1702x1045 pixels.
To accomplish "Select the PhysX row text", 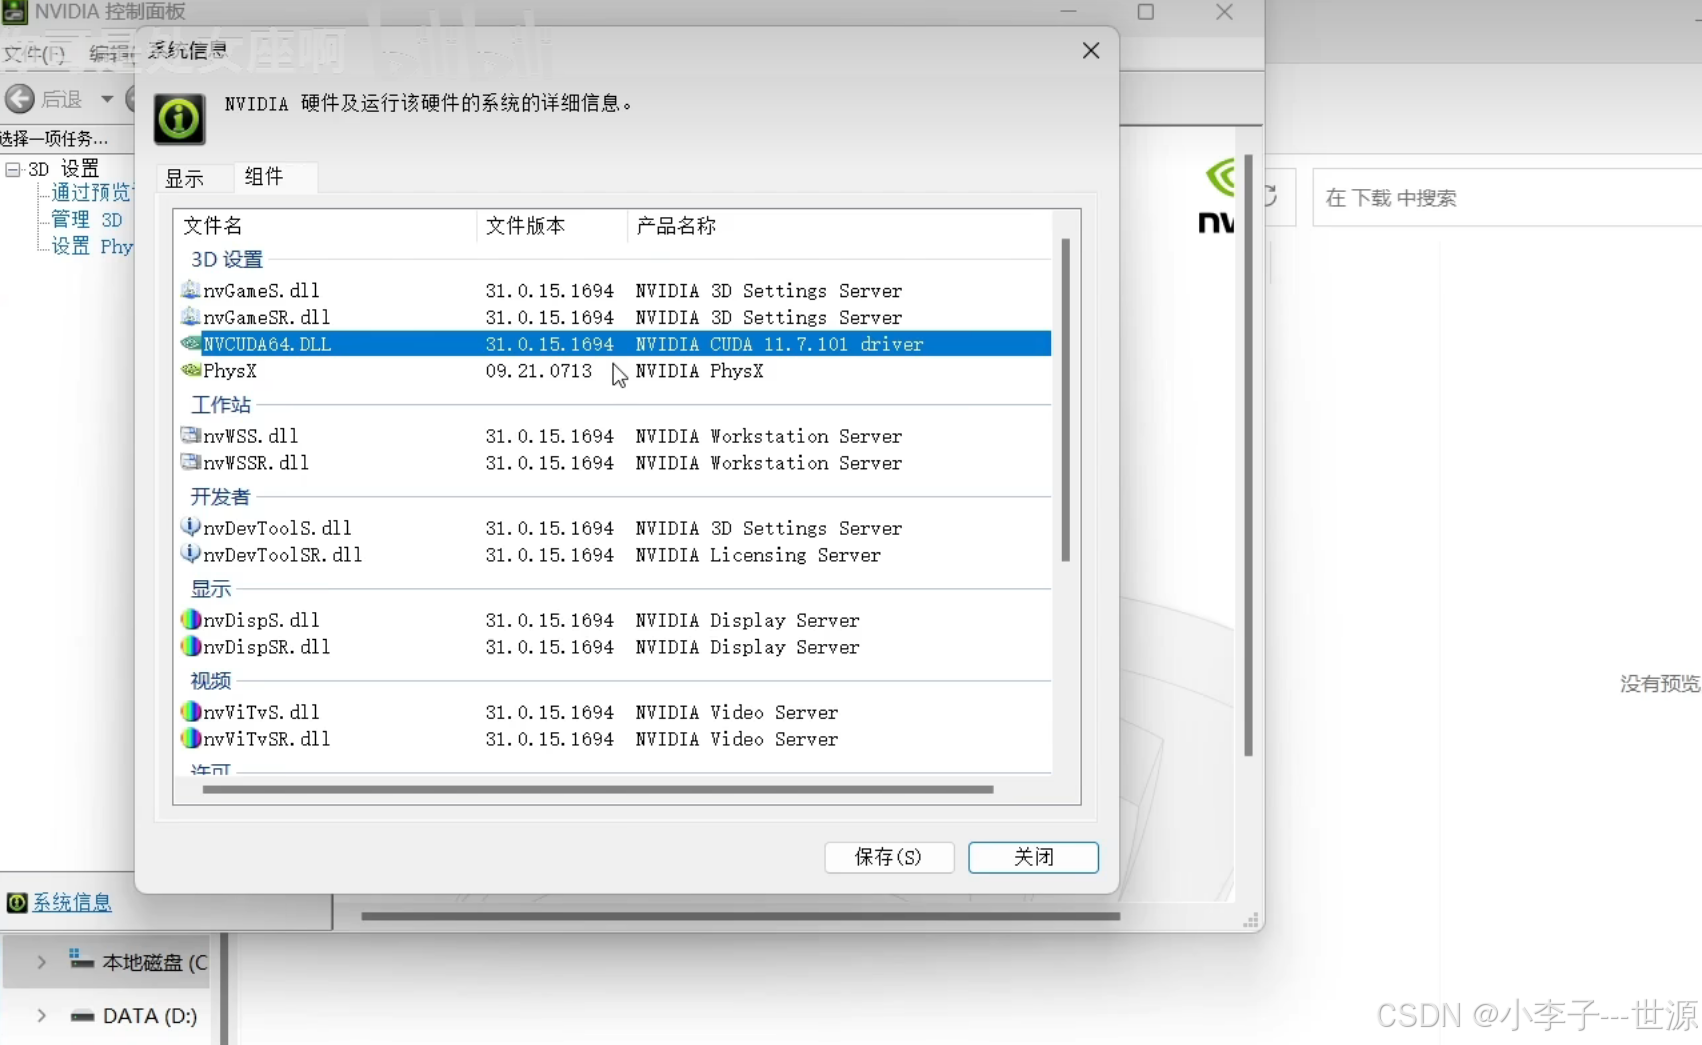I will point(230,371).
